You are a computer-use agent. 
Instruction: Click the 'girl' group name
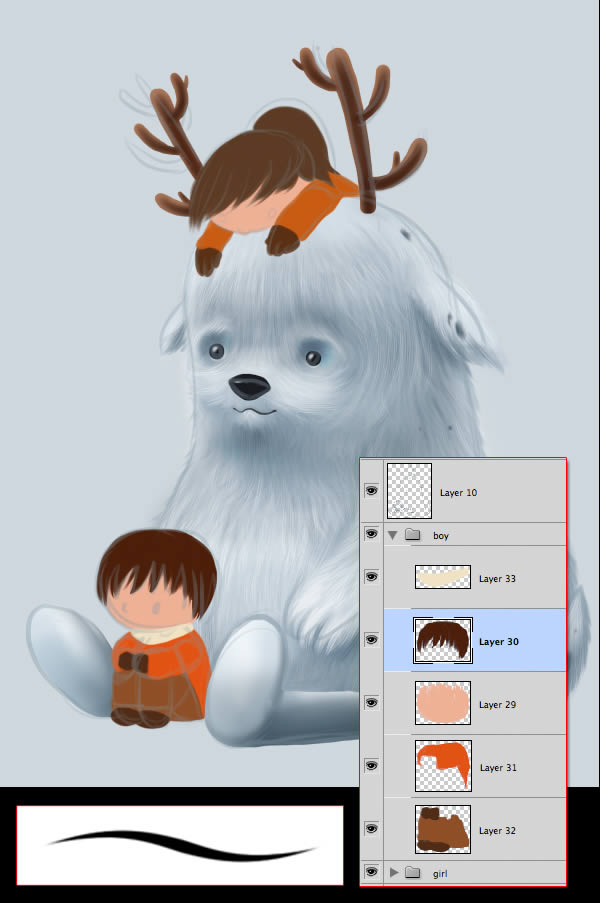pos(440,874)
